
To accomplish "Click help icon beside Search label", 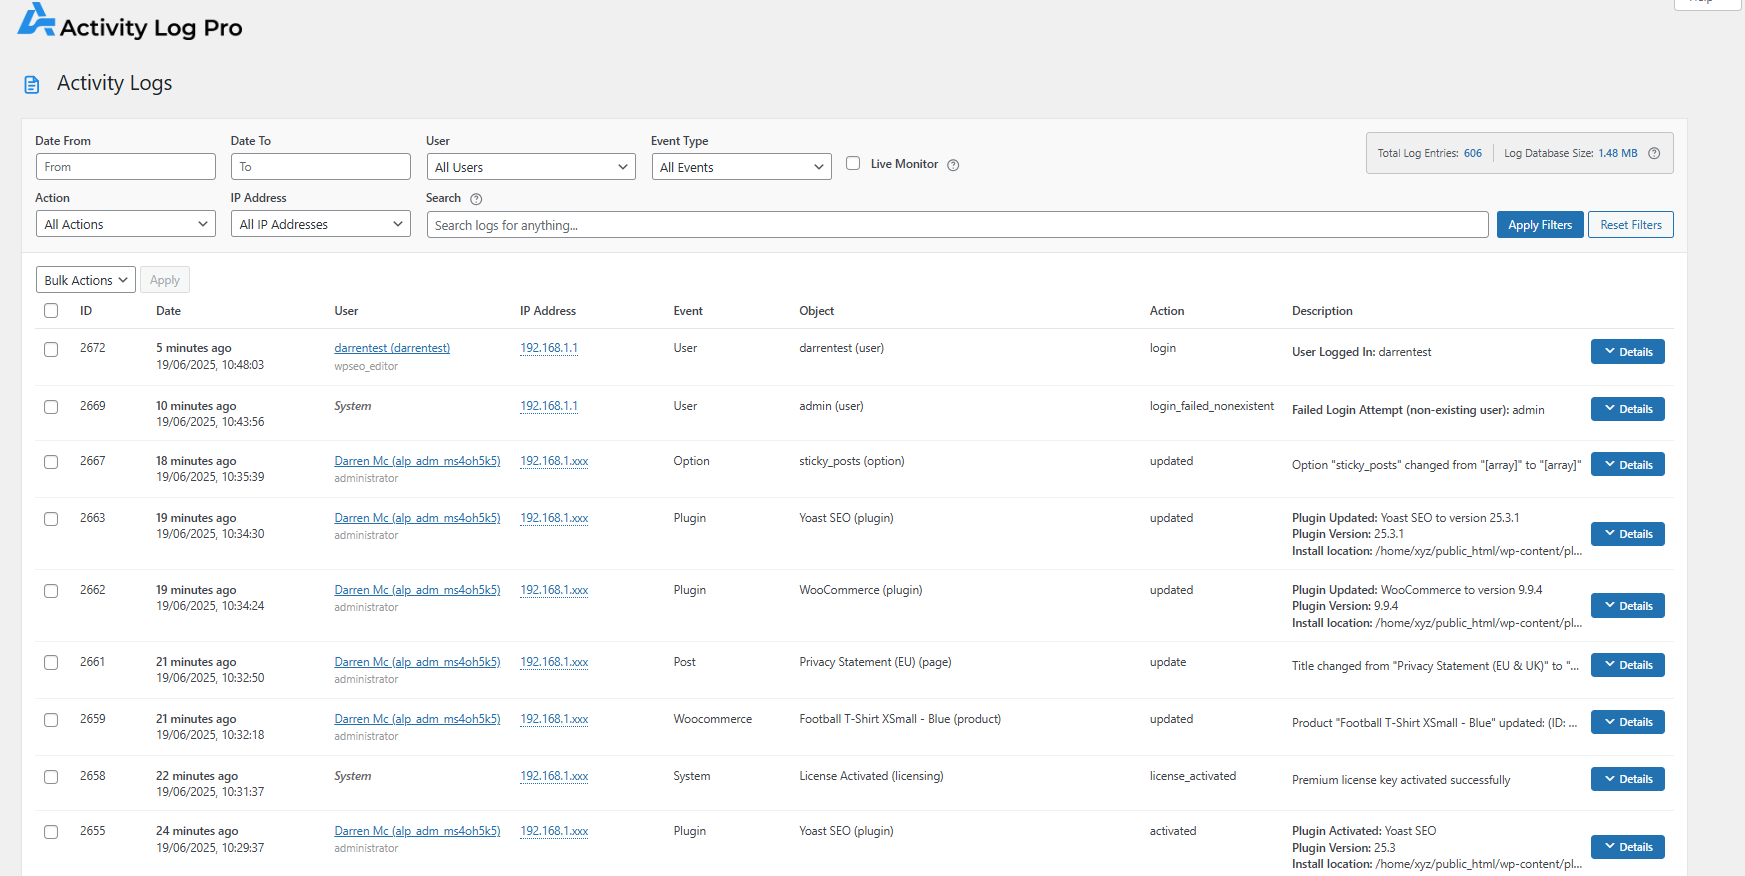I will tap(476, 199).
